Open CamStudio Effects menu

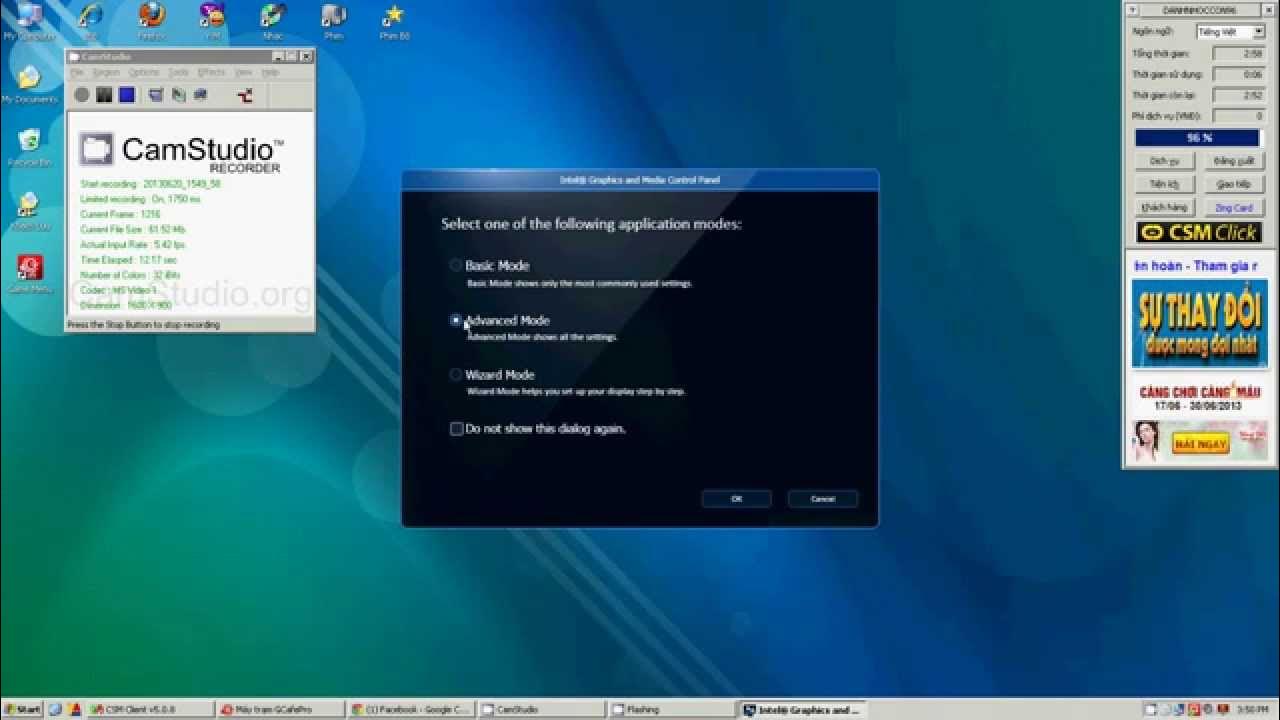pyautogui.click(x=211, y=72)
